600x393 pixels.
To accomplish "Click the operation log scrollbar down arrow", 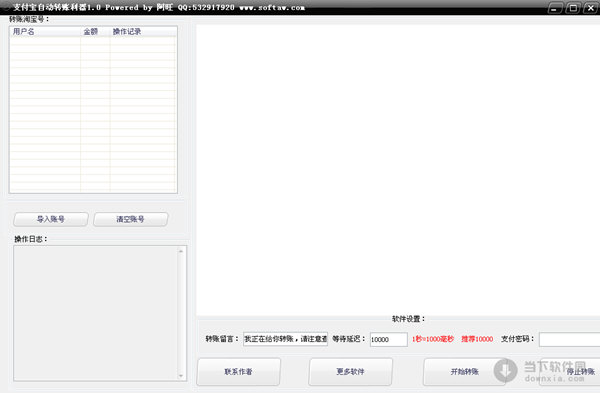I will point(181,376).
